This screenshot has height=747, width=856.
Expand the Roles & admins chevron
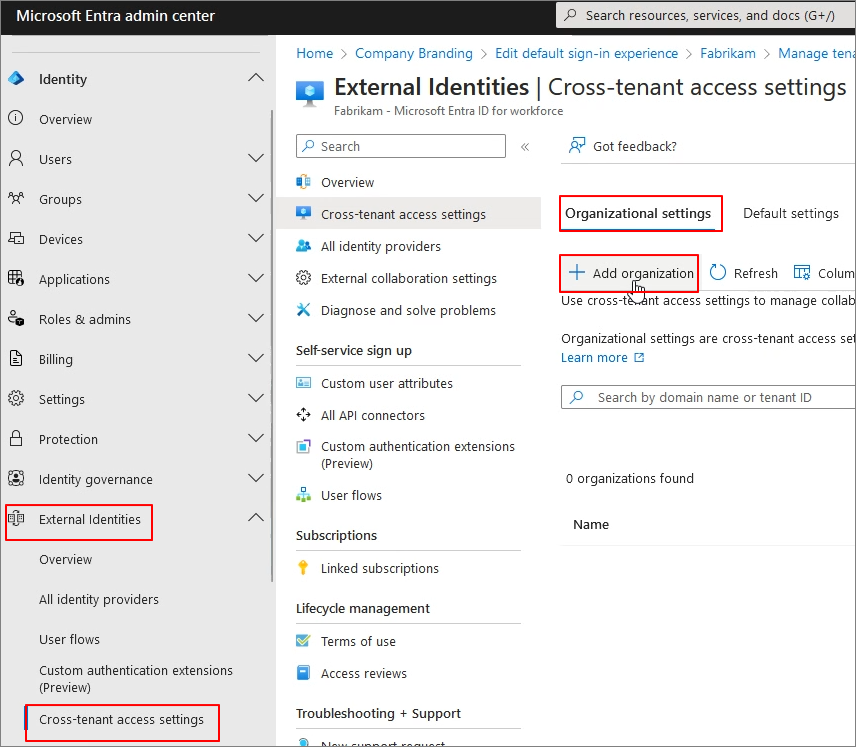255,318
